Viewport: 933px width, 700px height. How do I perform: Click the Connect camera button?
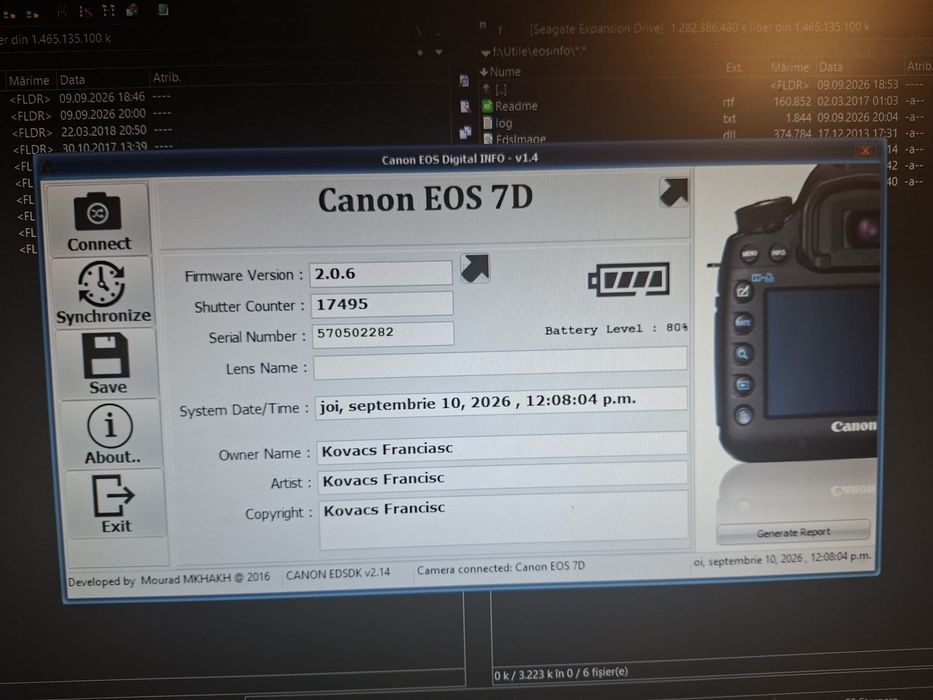click(x=98, y=221)
